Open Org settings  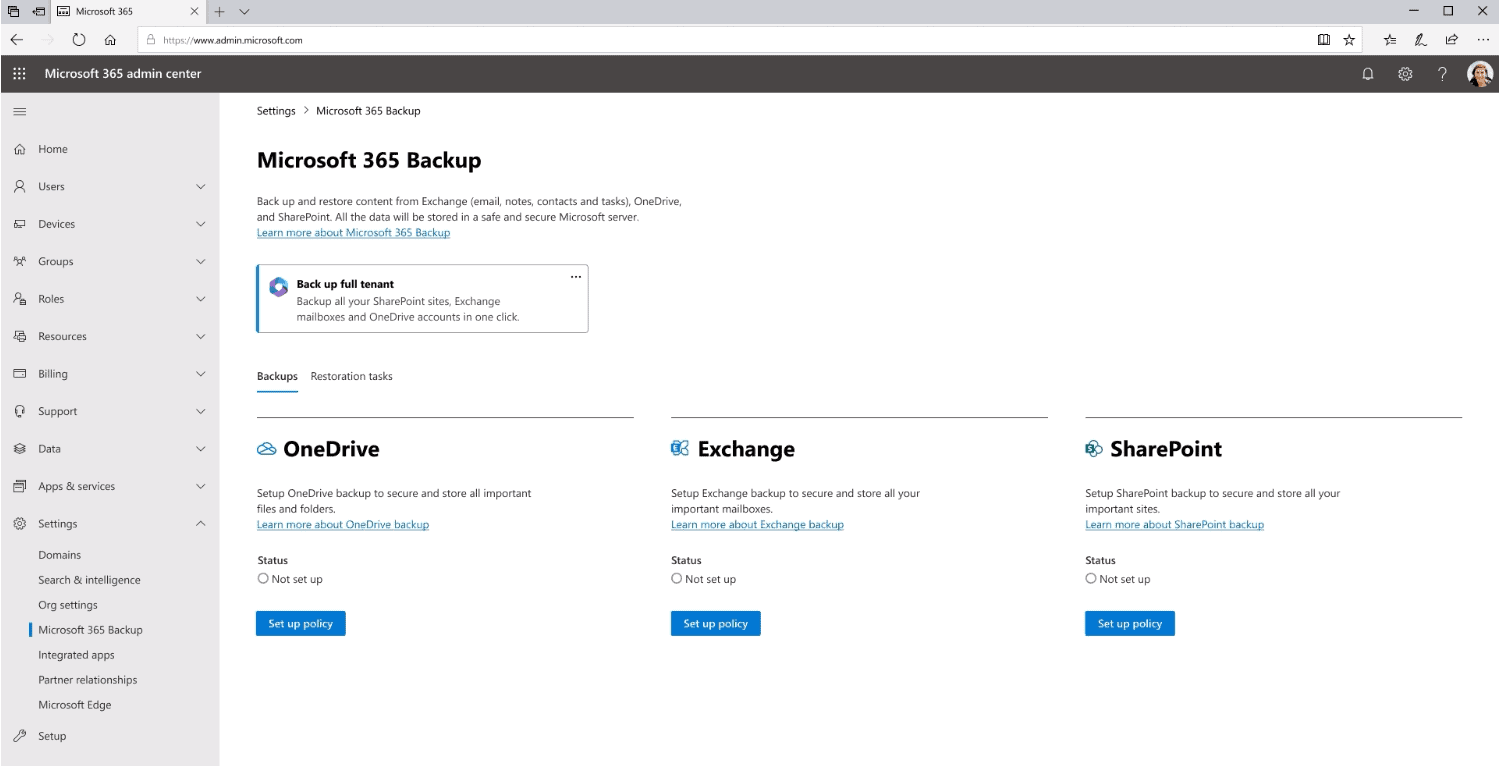coord(68,605)
